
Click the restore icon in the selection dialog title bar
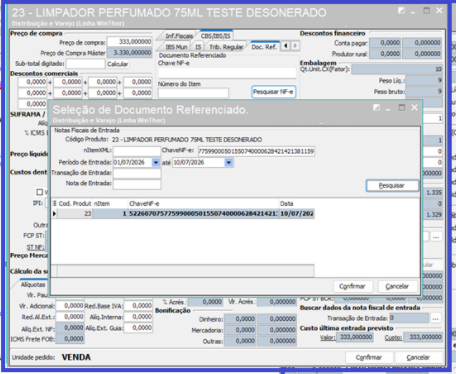coord(376,108)
